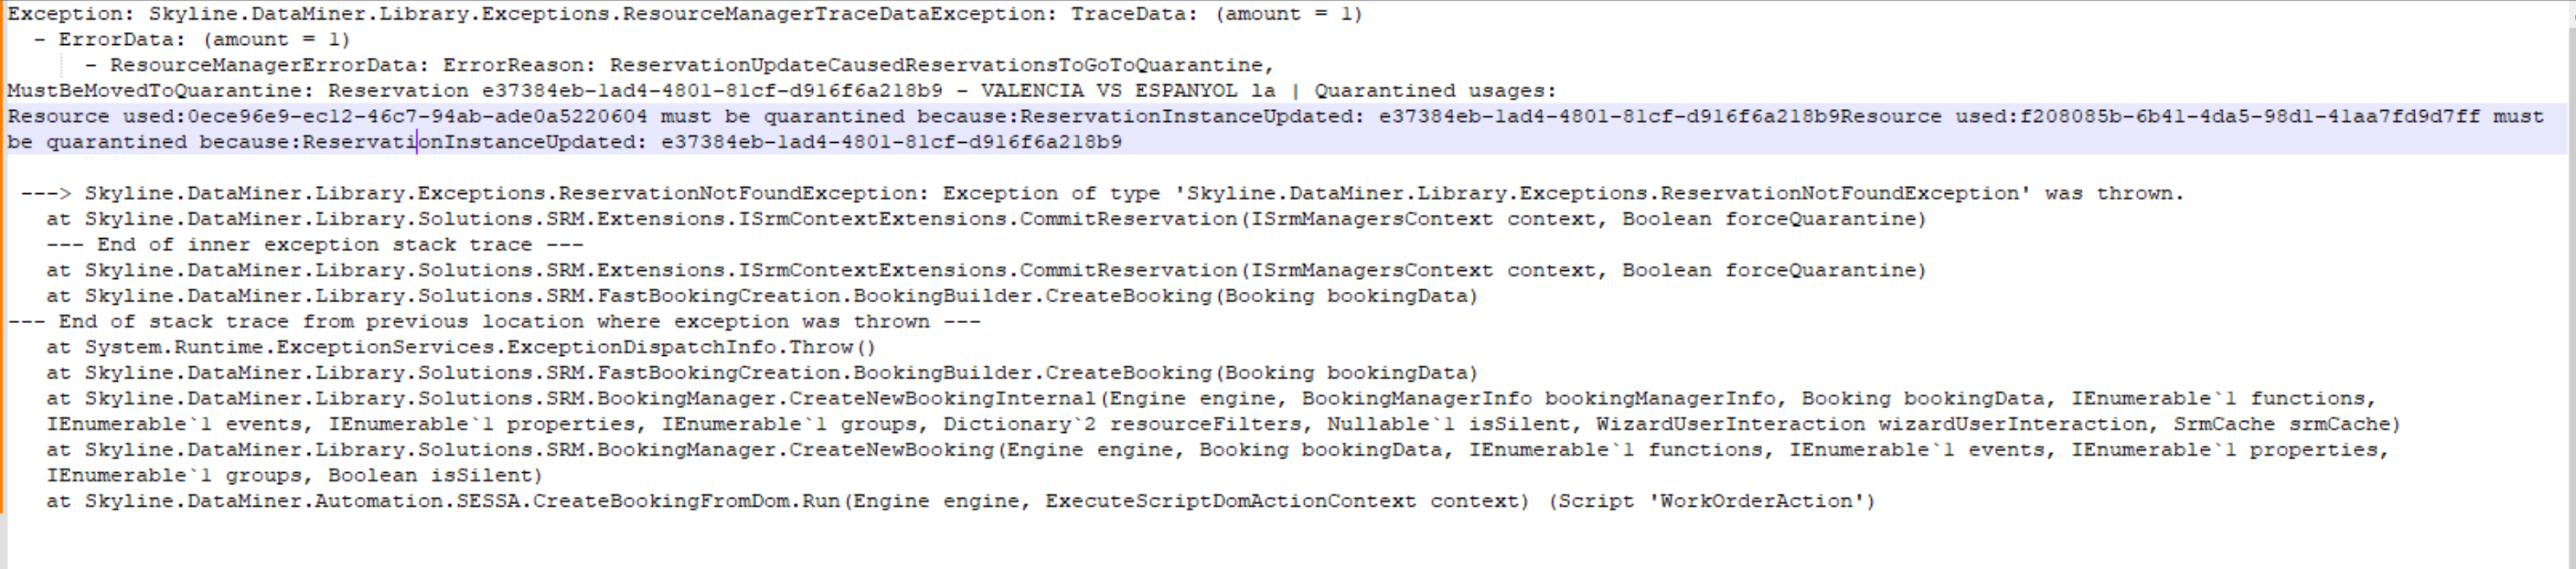Click resource GUID '0ece96e9-ec12-46c7-94ab-ade0a5220604'
Screen dimensions: 2576x569
[x=418, y=116]
